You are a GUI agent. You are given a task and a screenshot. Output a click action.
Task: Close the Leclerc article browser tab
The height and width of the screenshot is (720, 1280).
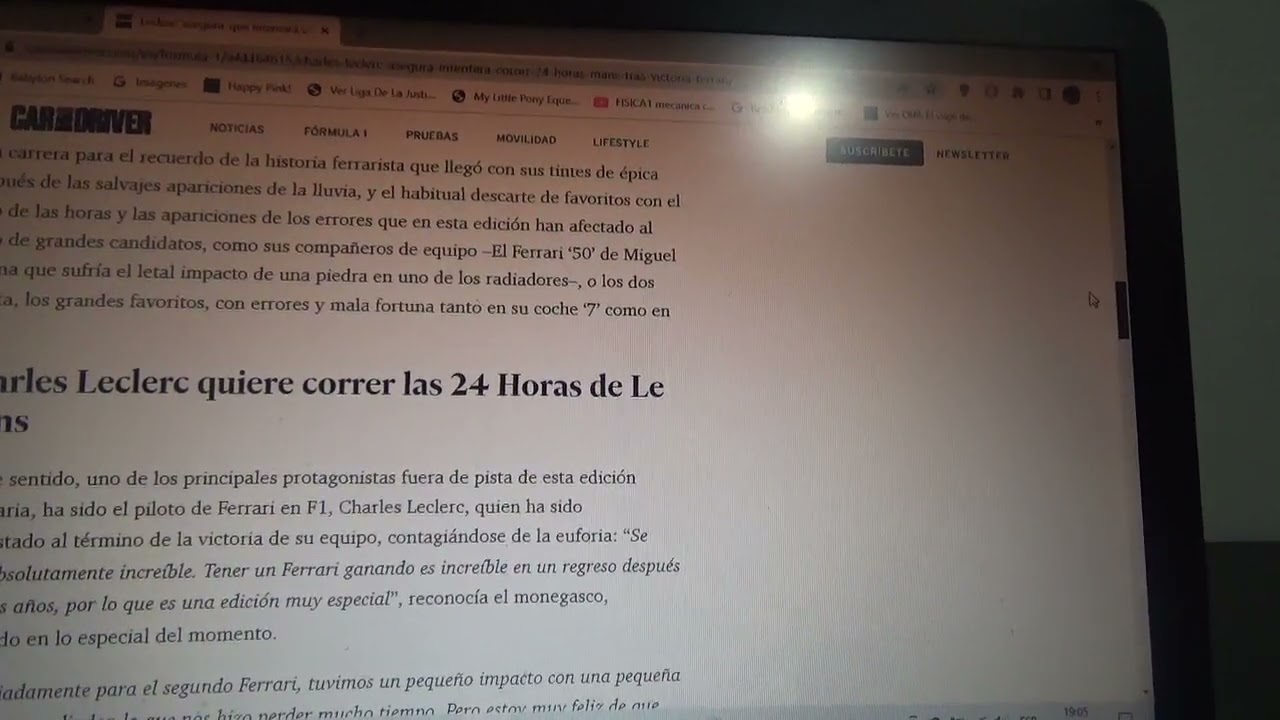tap(324, 31)
